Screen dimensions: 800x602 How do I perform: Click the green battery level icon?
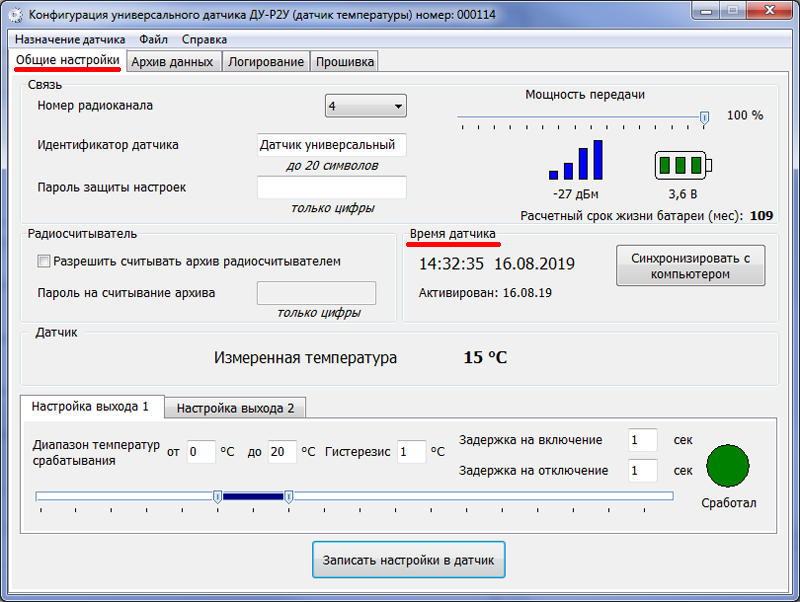point(683,165)
